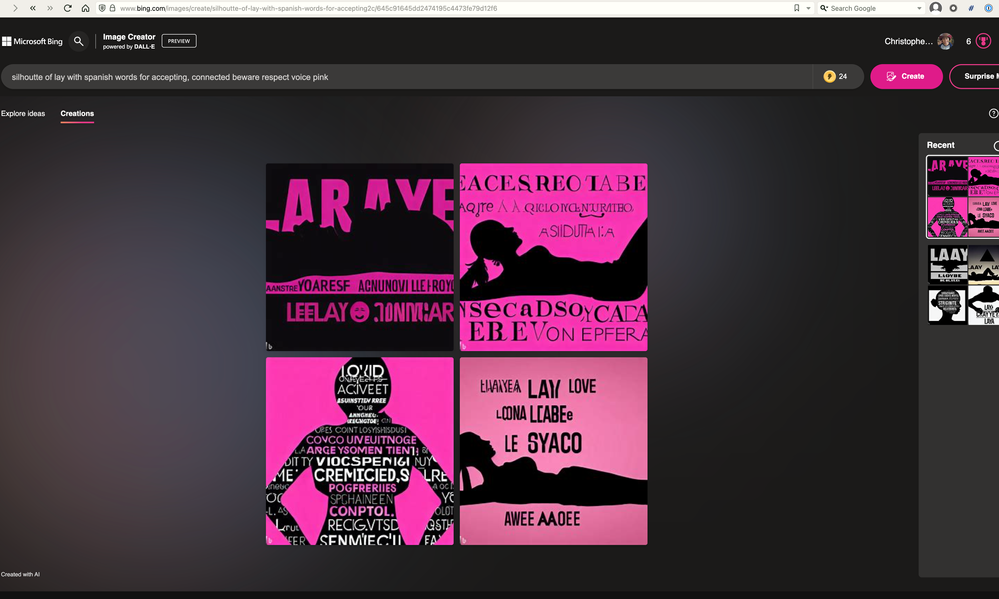Open the browser home page

pos(85,8)
